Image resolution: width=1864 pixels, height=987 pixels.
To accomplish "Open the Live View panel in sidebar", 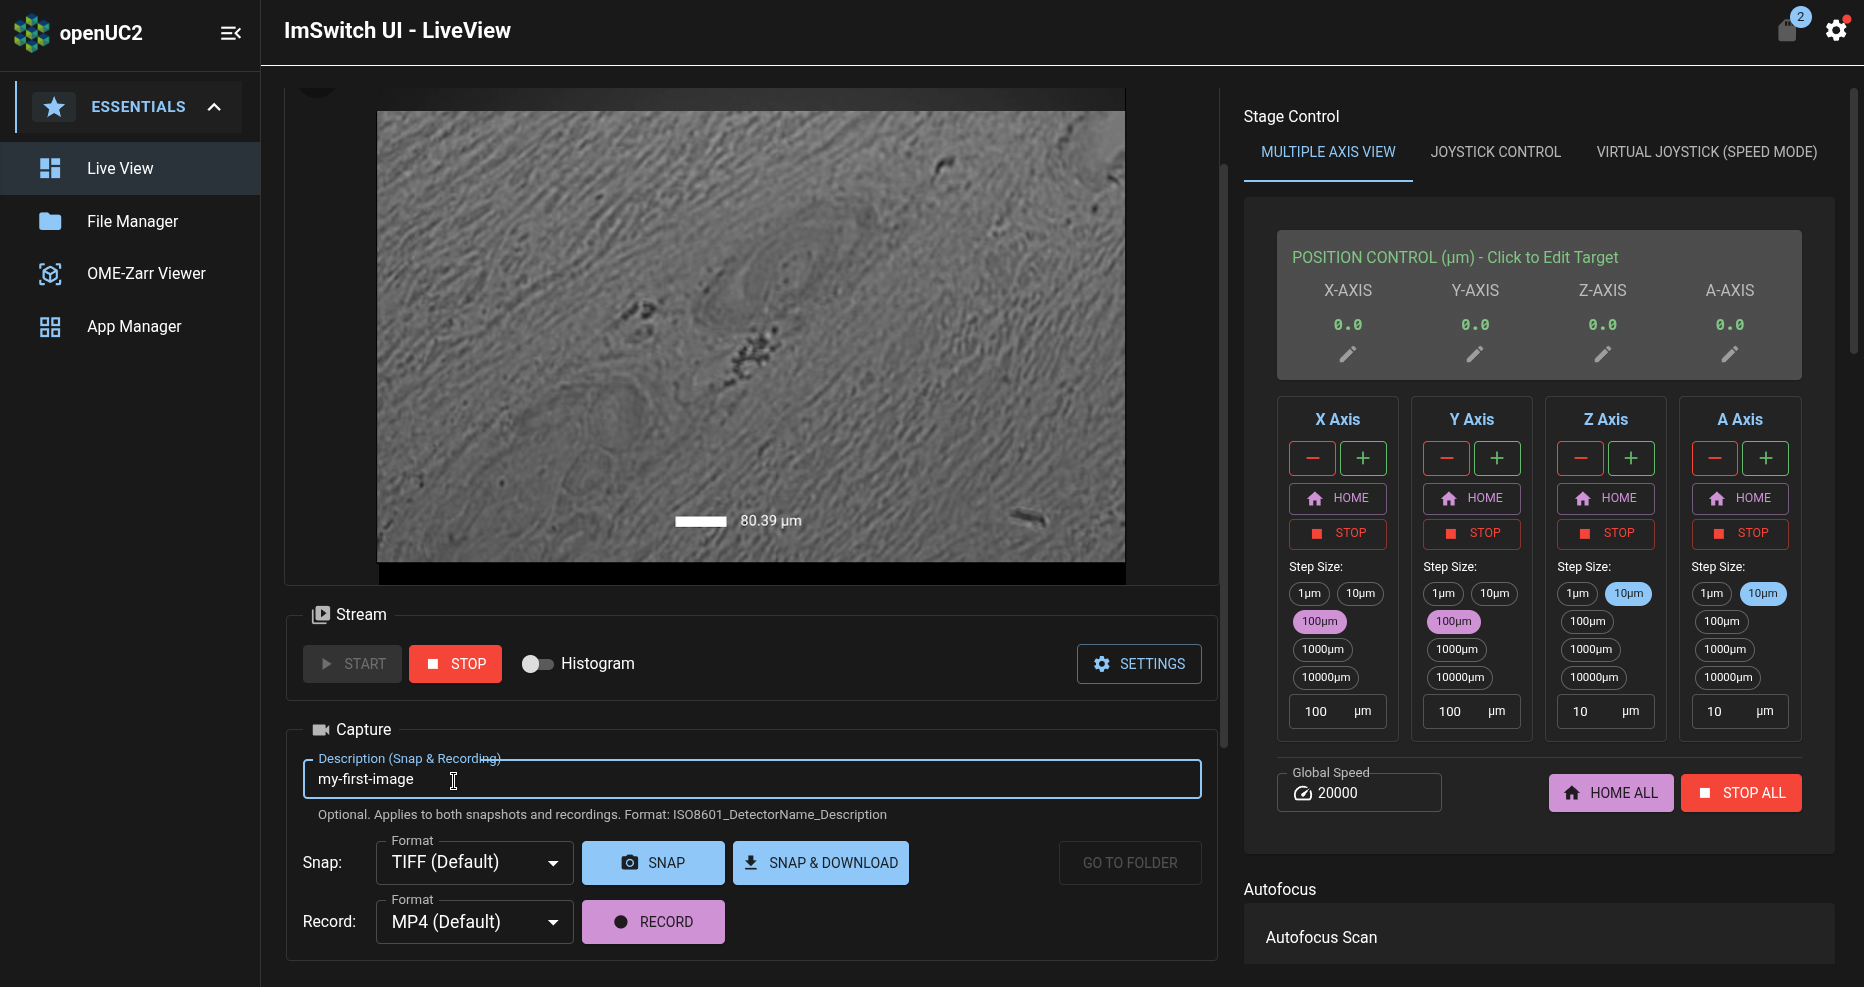I will [118, 168].
